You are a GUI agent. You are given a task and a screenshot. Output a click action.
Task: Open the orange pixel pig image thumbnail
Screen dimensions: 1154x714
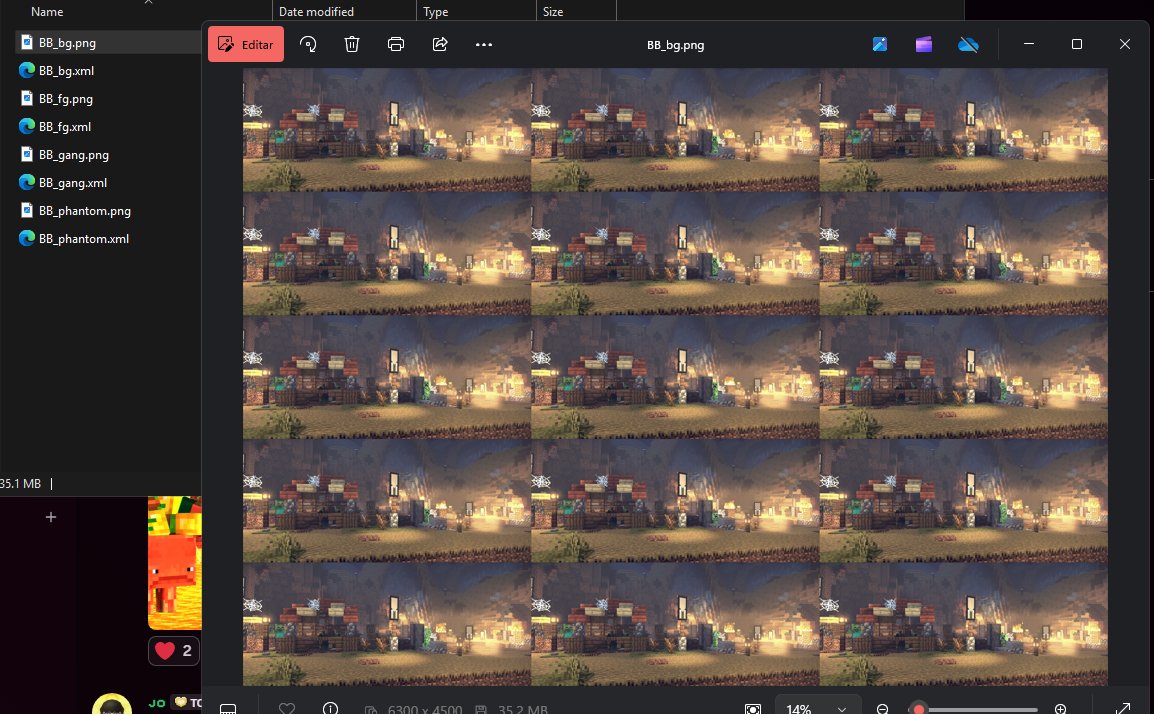175,563
